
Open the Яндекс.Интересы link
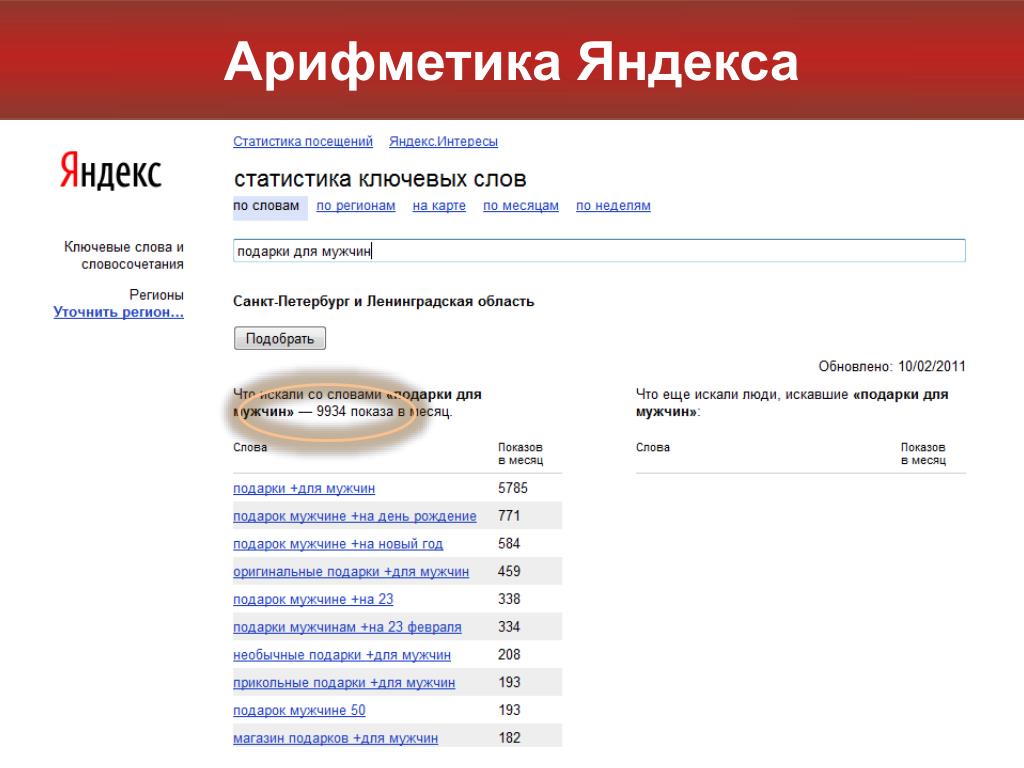tap(443, 141)
